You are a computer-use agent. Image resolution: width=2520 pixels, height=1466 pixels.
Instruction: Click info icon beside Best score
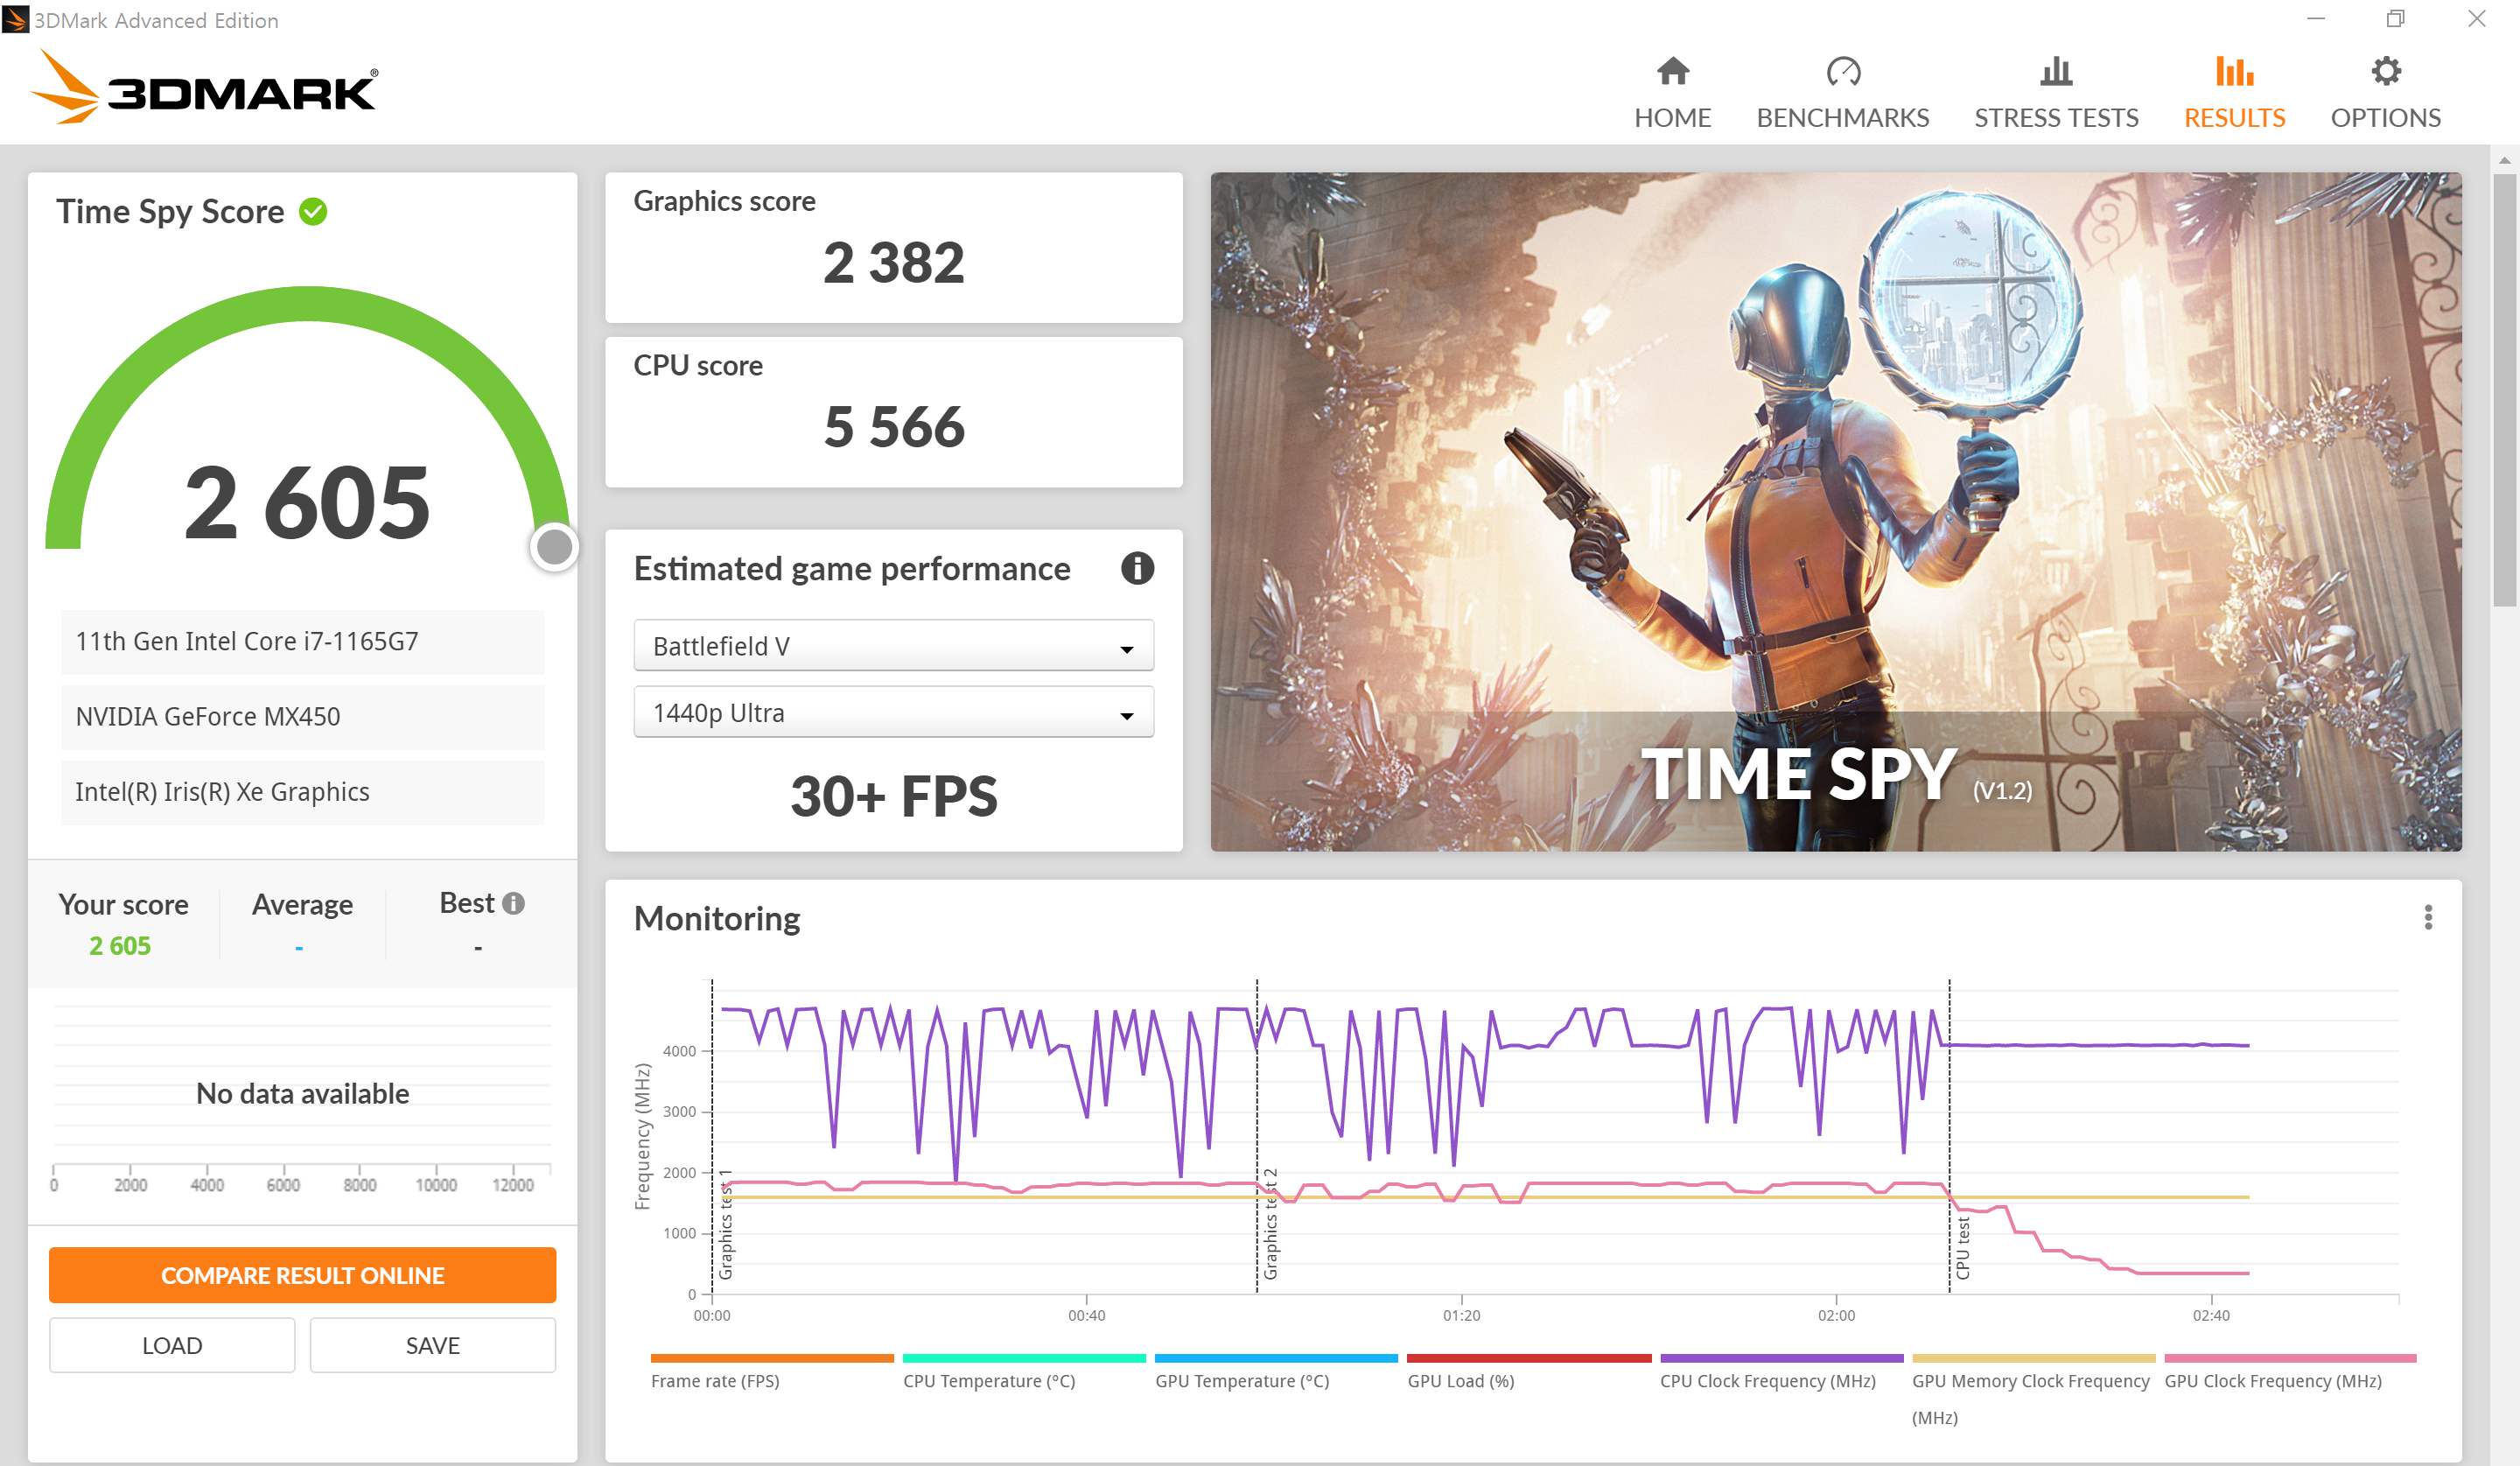pos(513,903)
